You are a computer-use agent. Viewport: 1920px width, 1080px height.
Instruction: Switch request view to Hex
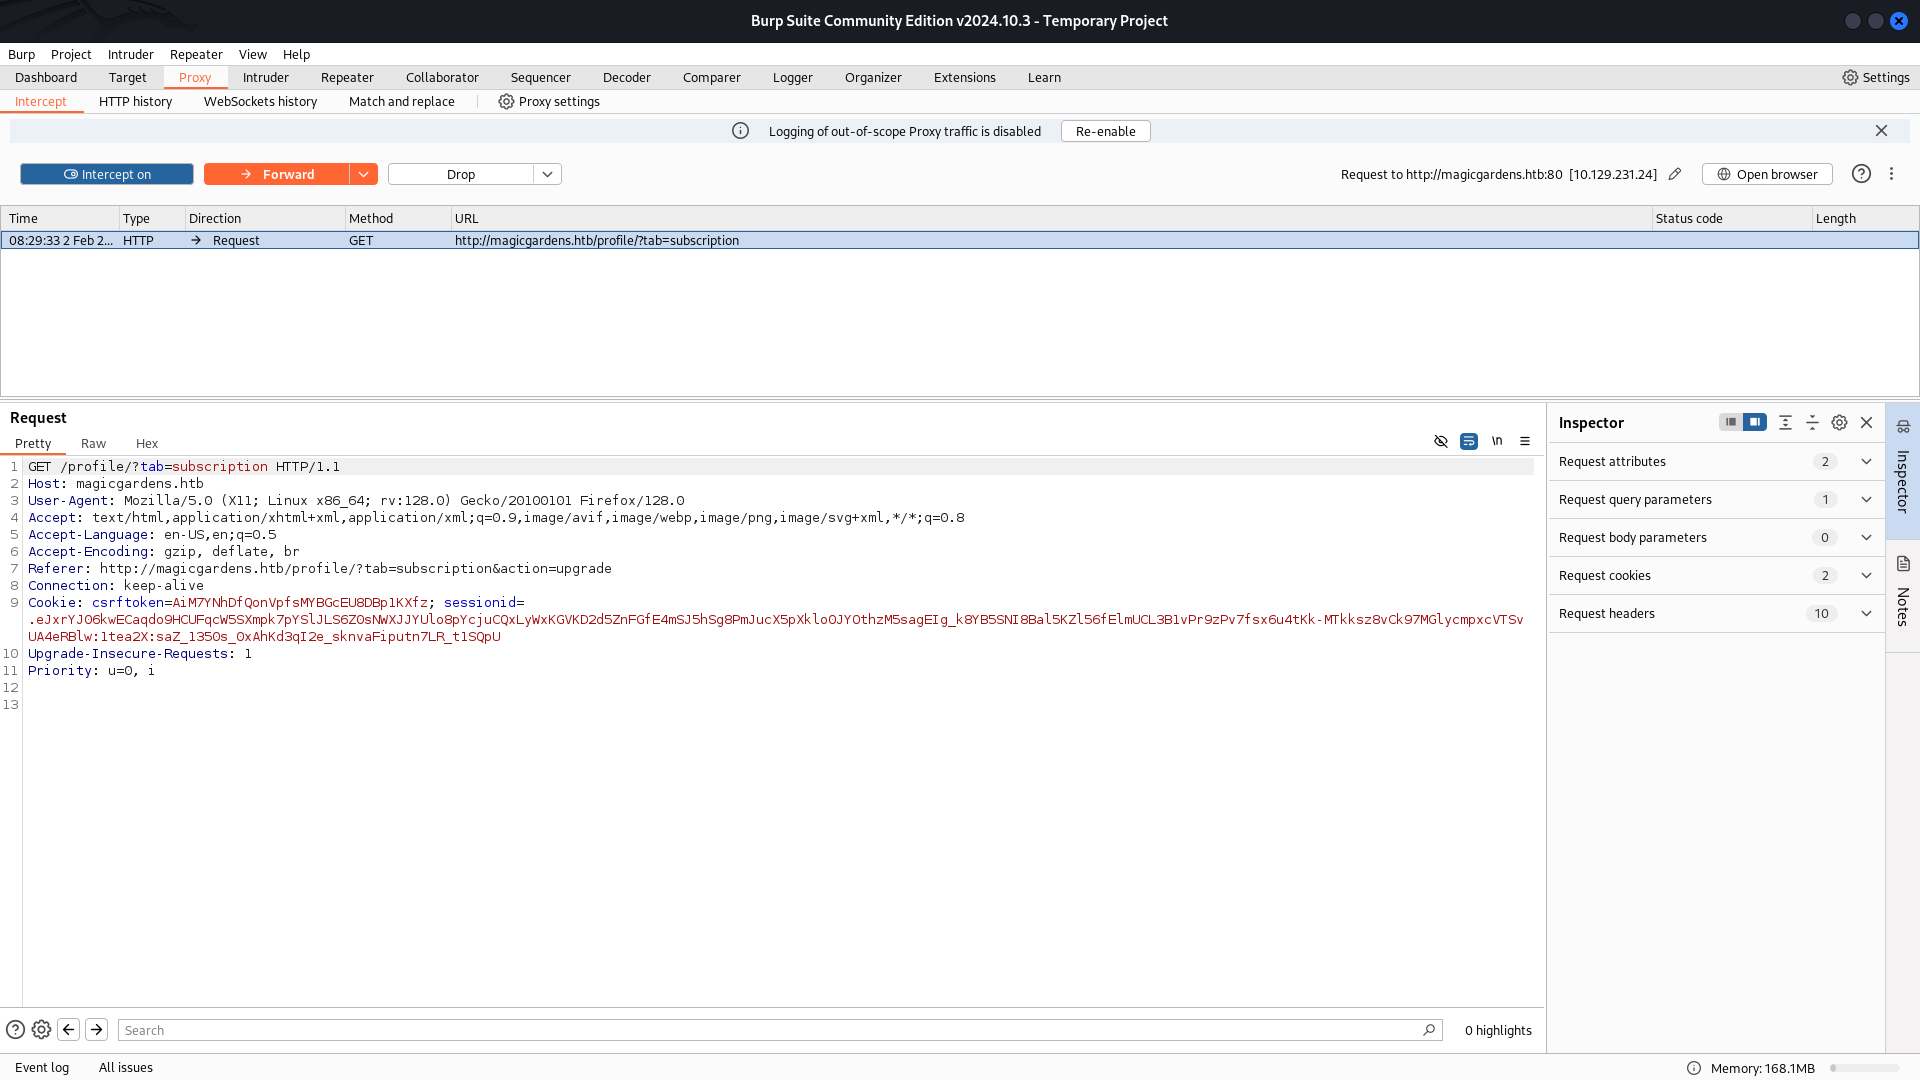click(147, 443)
